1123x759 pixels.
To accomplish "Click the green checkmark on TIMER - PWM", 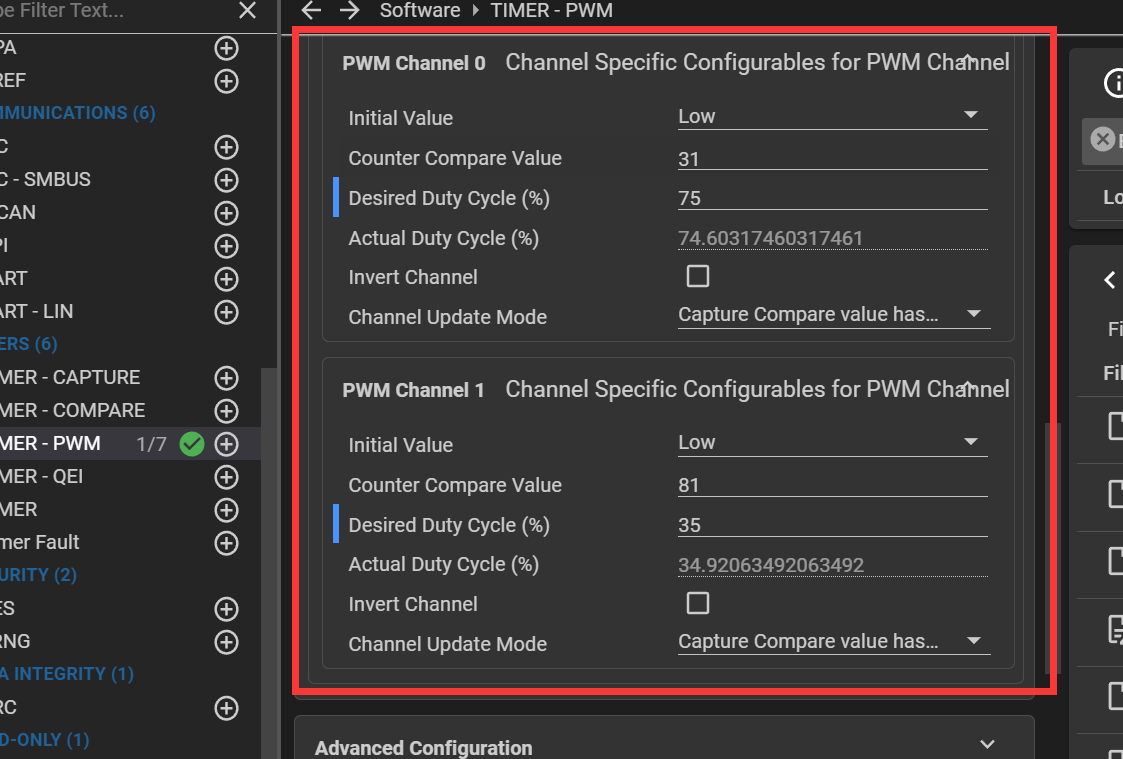I will click(x=191, y=444).
